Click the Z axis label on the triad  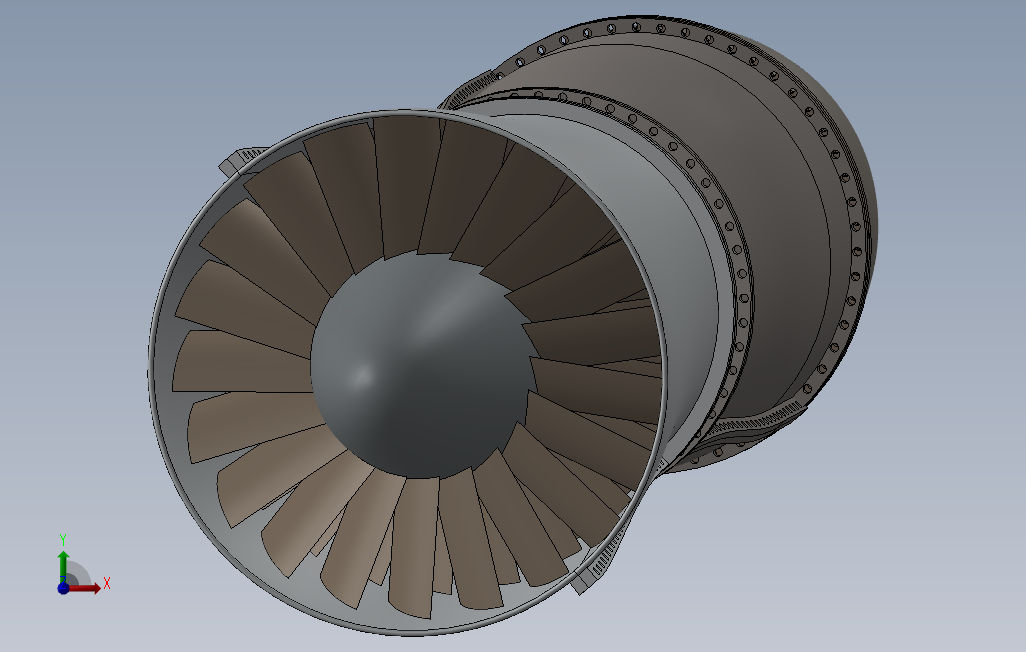(63, 581)
